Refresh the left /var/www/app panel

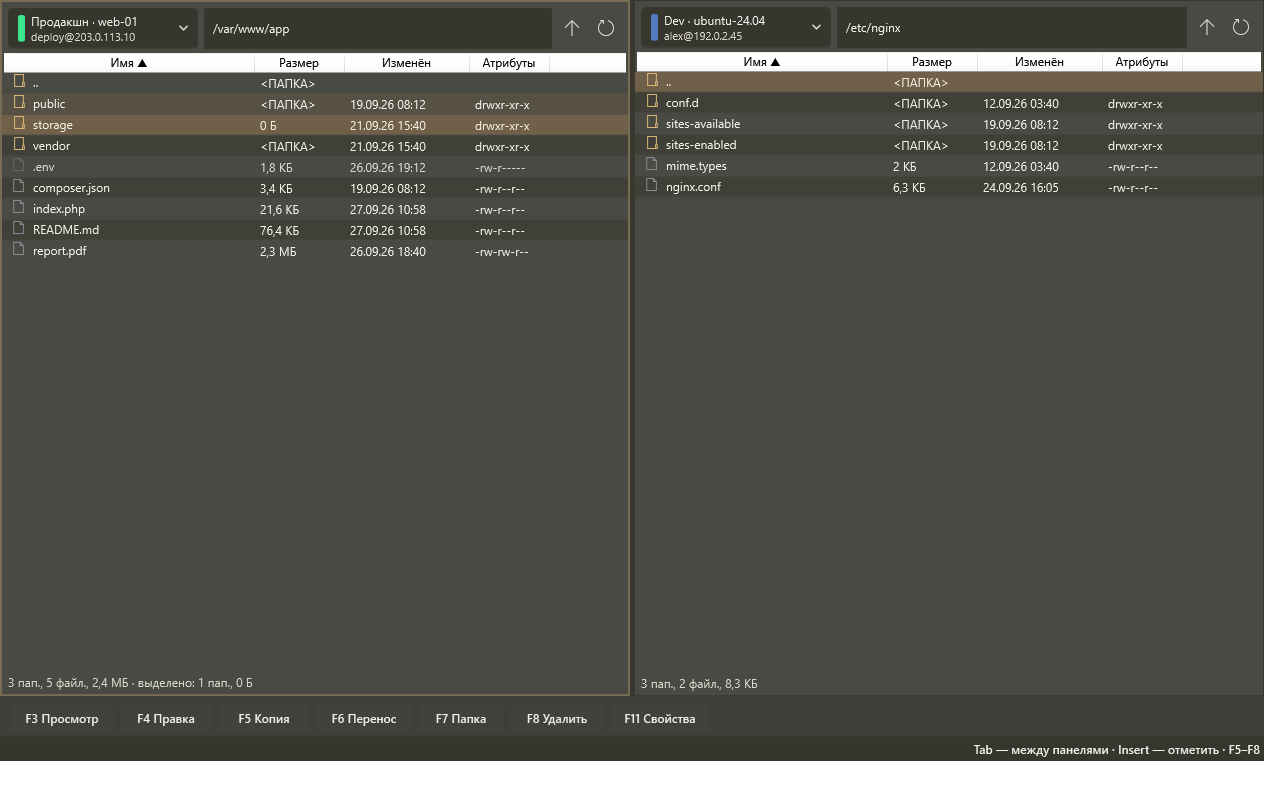coord(606,28)
